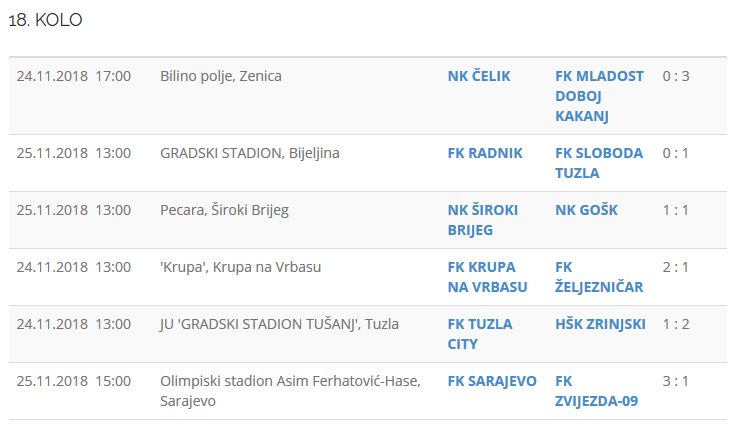Screen dimensions: 735x431
Task: Open the FK Sarajevo team page
Action: pyautogui.click(x=492, y=381)
